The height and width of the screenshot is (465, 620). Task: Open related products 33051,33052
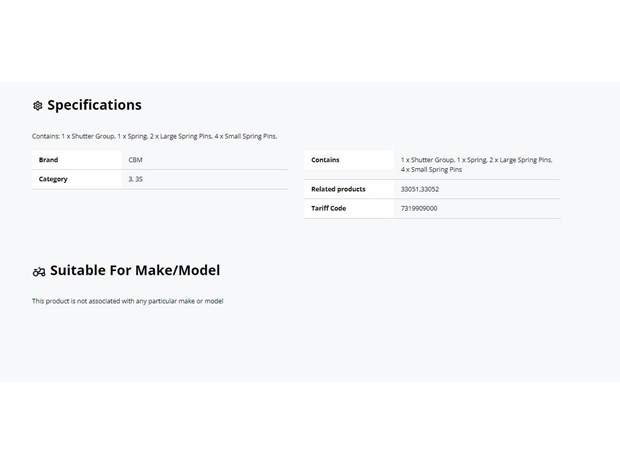coord(420,189)
